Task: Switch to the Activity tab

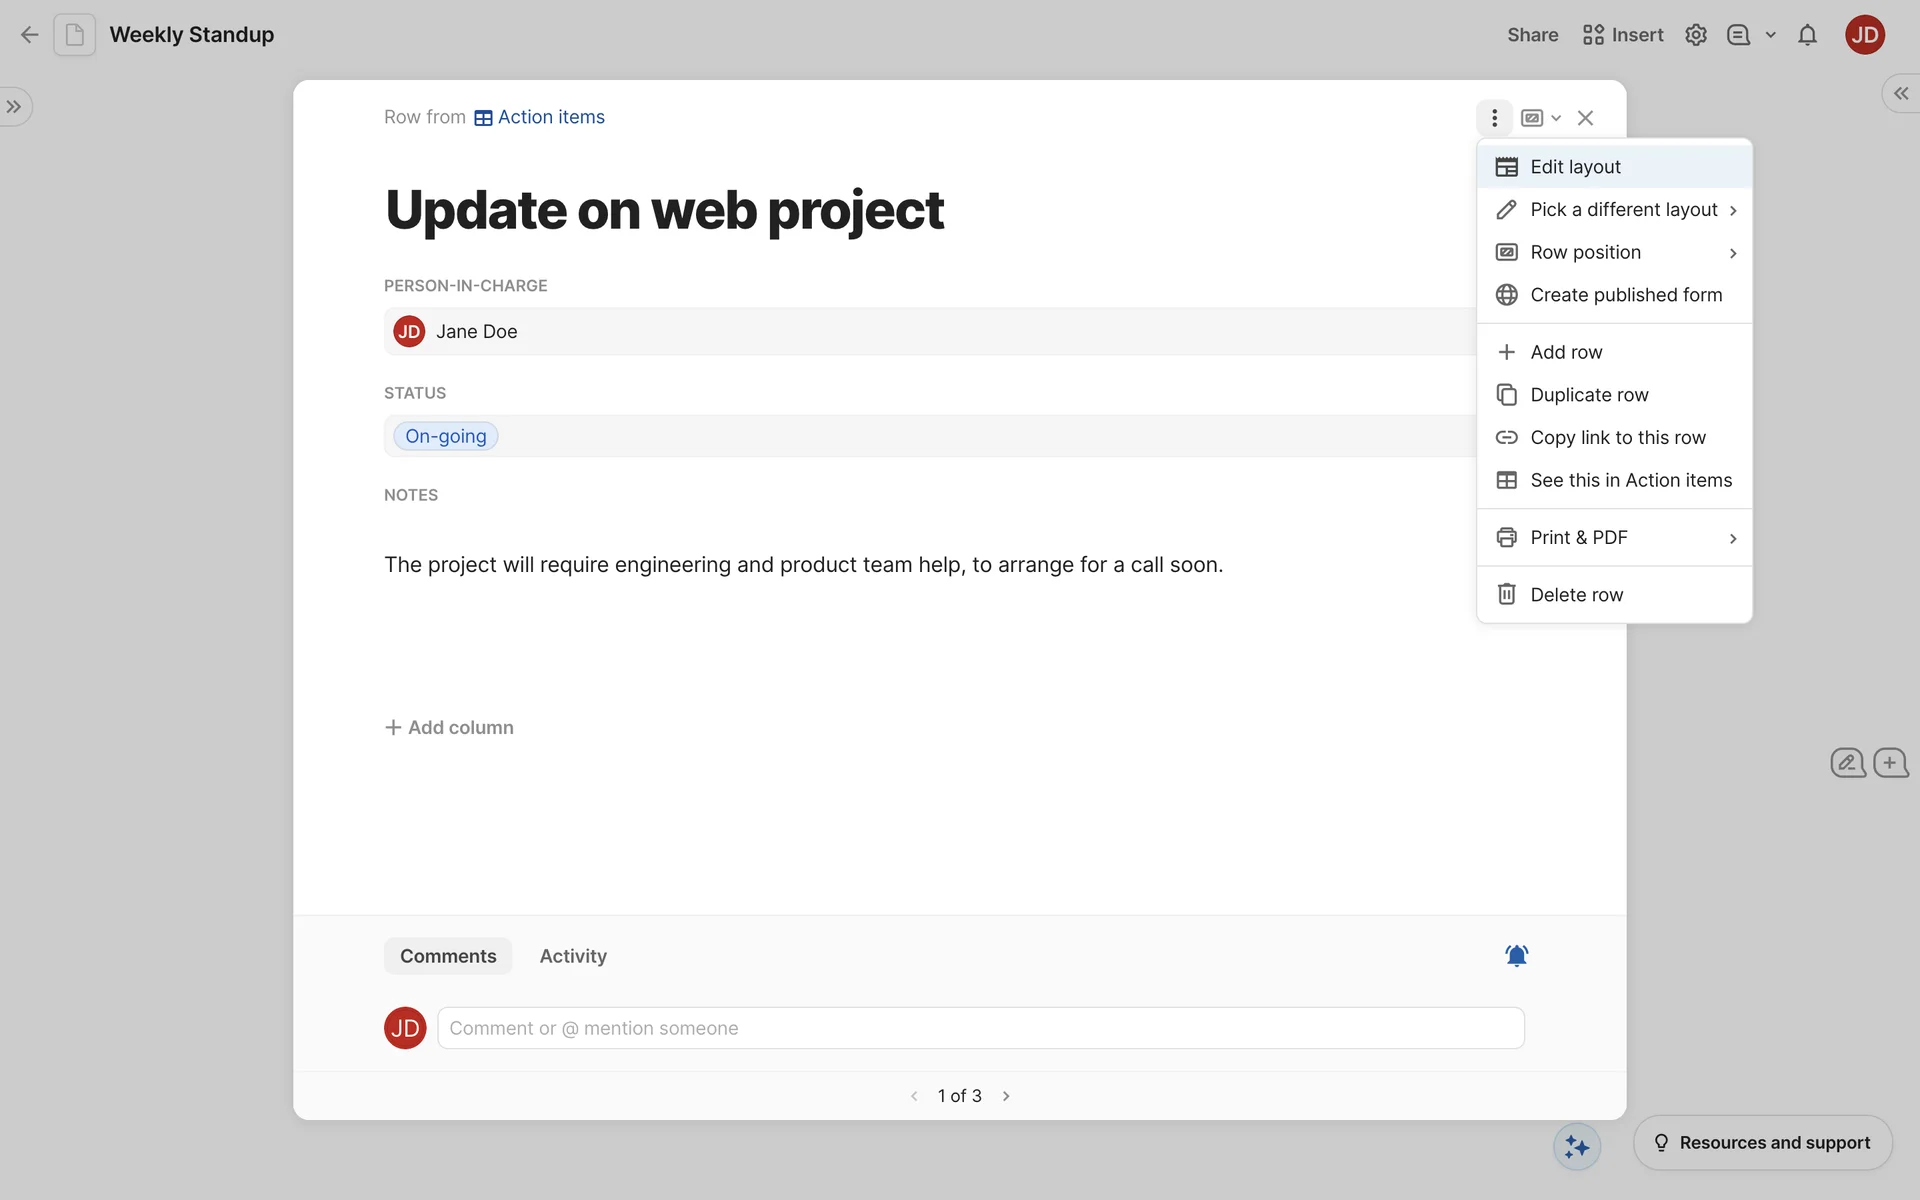Action: 573,956
